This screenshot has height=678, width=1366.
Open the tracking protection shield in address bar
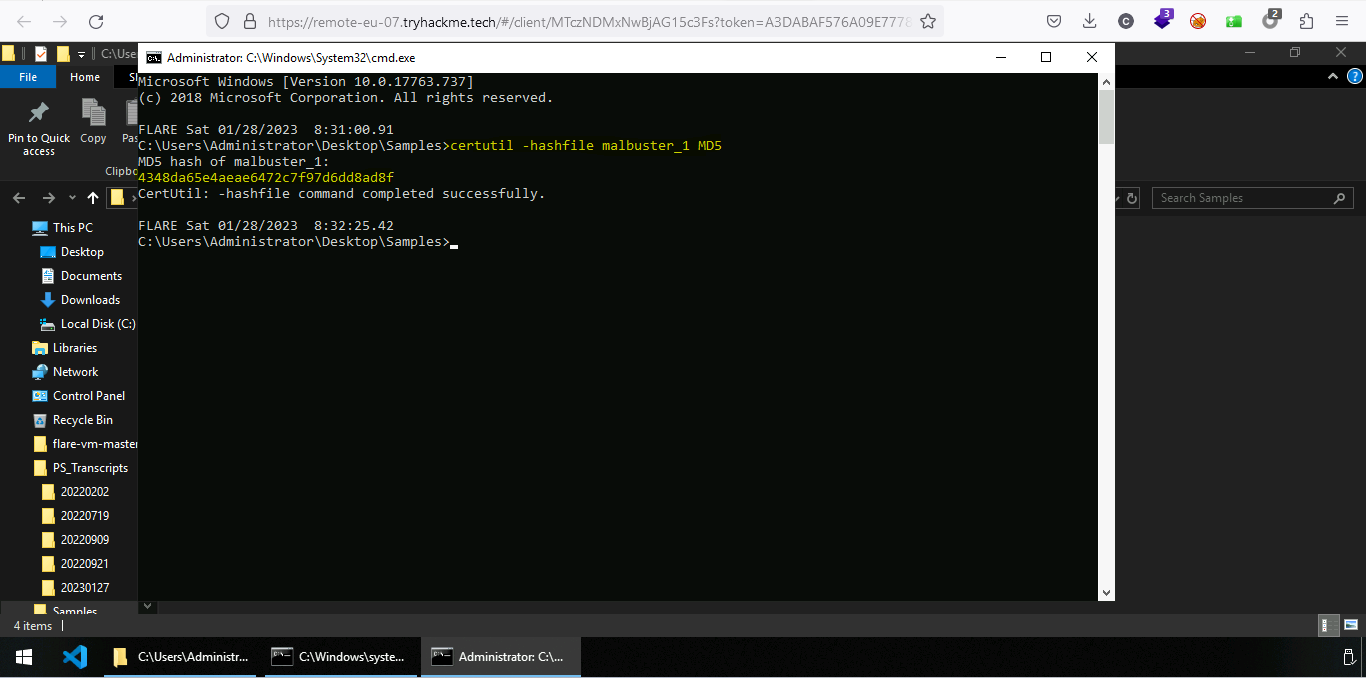pos(222,21)
